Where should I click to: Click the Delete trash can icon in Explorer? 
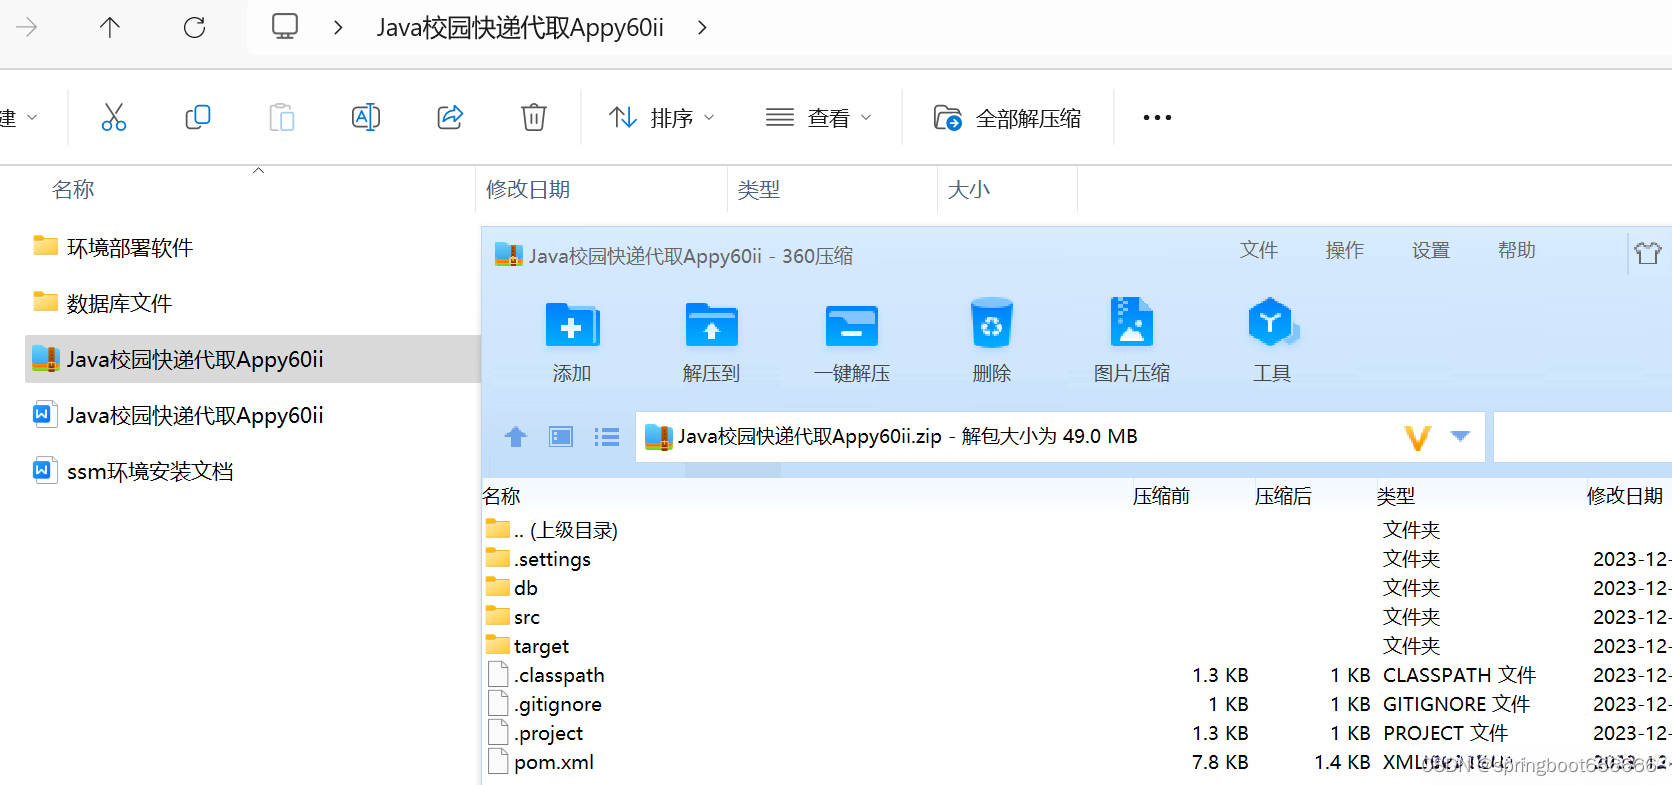534,117
